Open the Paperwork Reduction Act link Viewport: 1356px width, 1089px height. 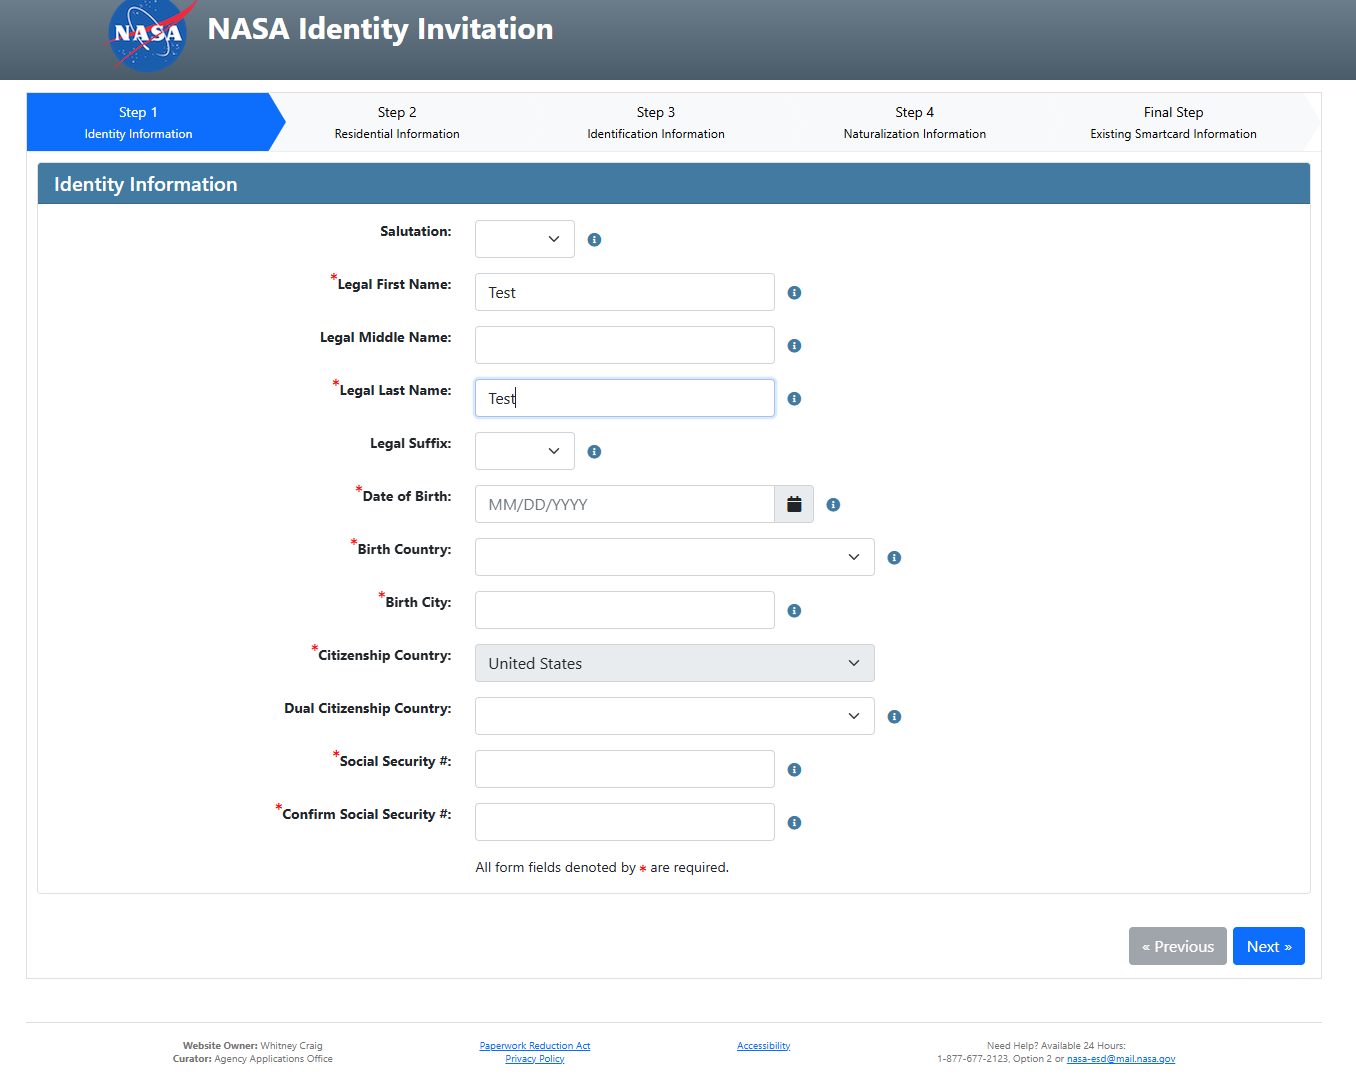click(535, 1046)
